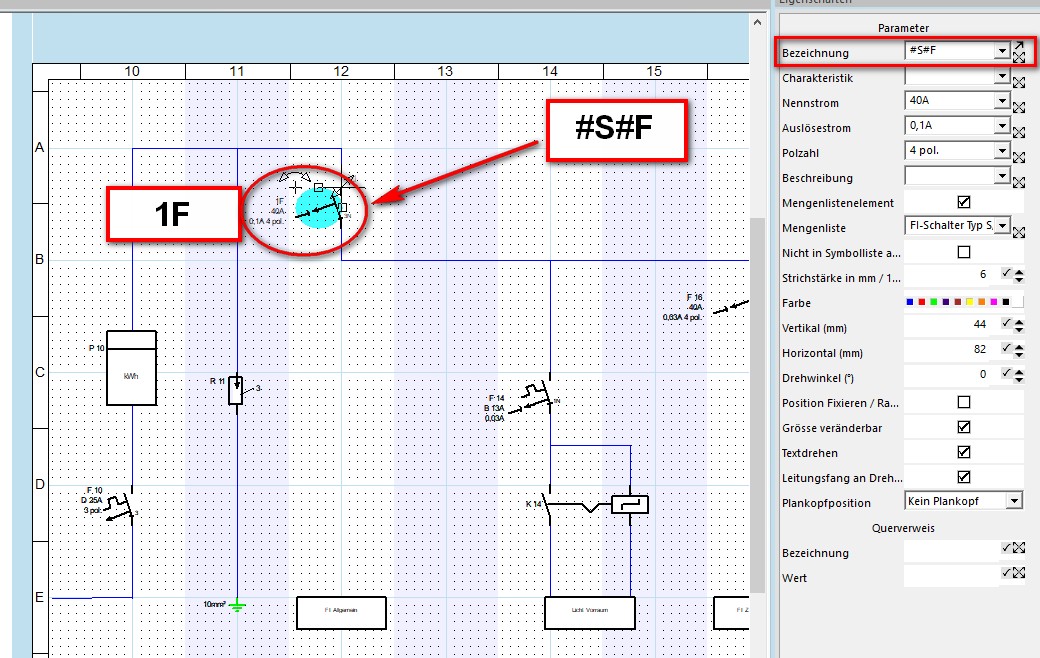This screenshot has height=658, width=1040.
Task: Open the Auslösestrom dropdown
Action: coord(1002,126)
